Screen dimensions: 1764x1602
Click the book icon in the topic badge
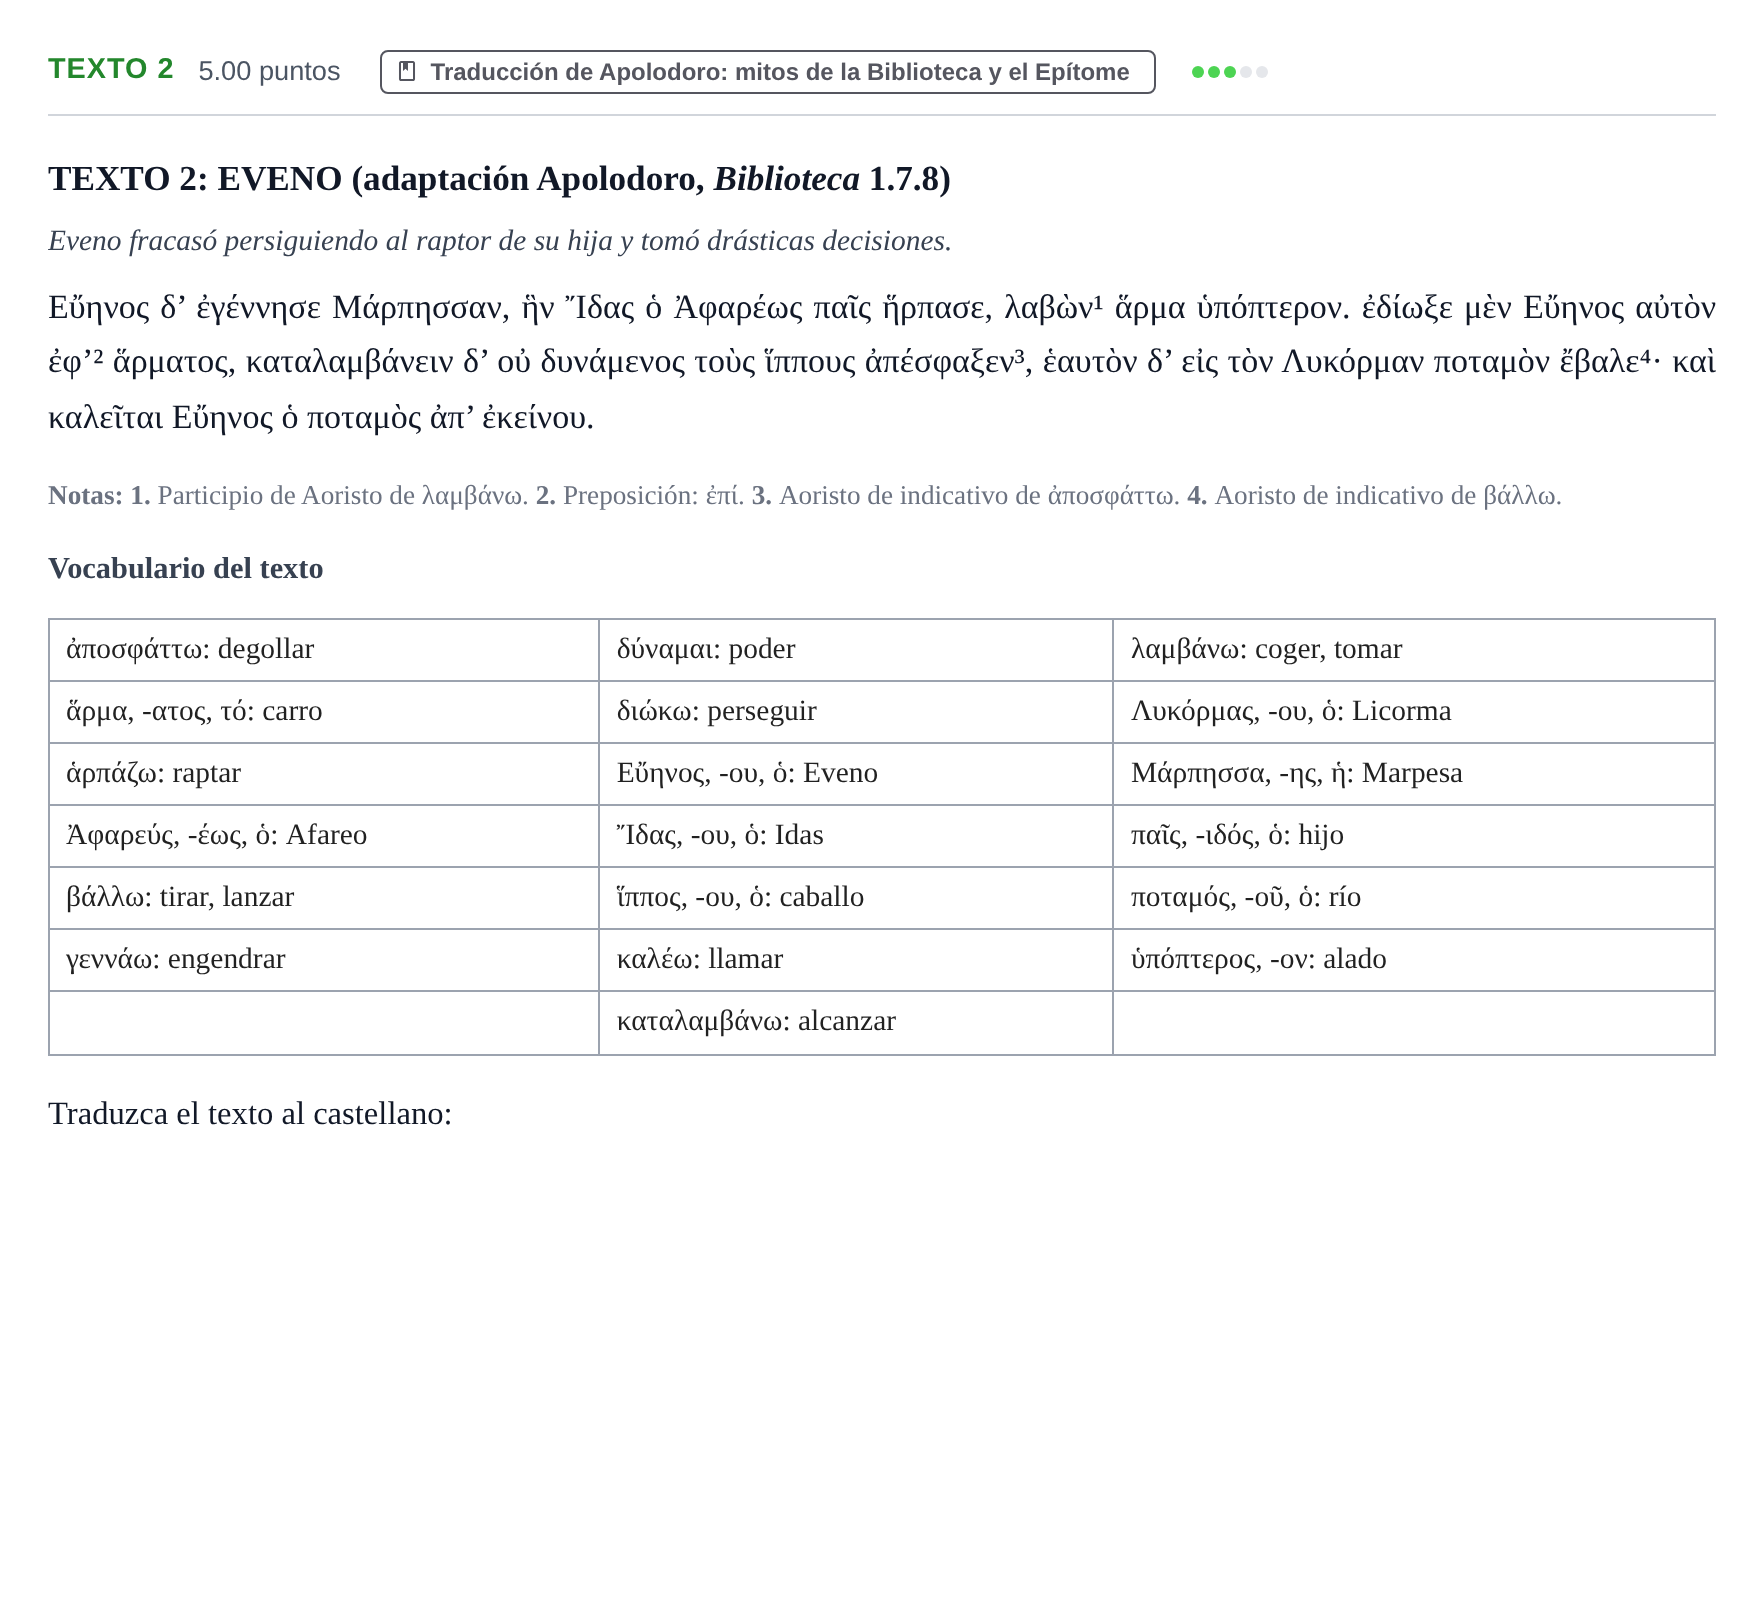[407, 71]
